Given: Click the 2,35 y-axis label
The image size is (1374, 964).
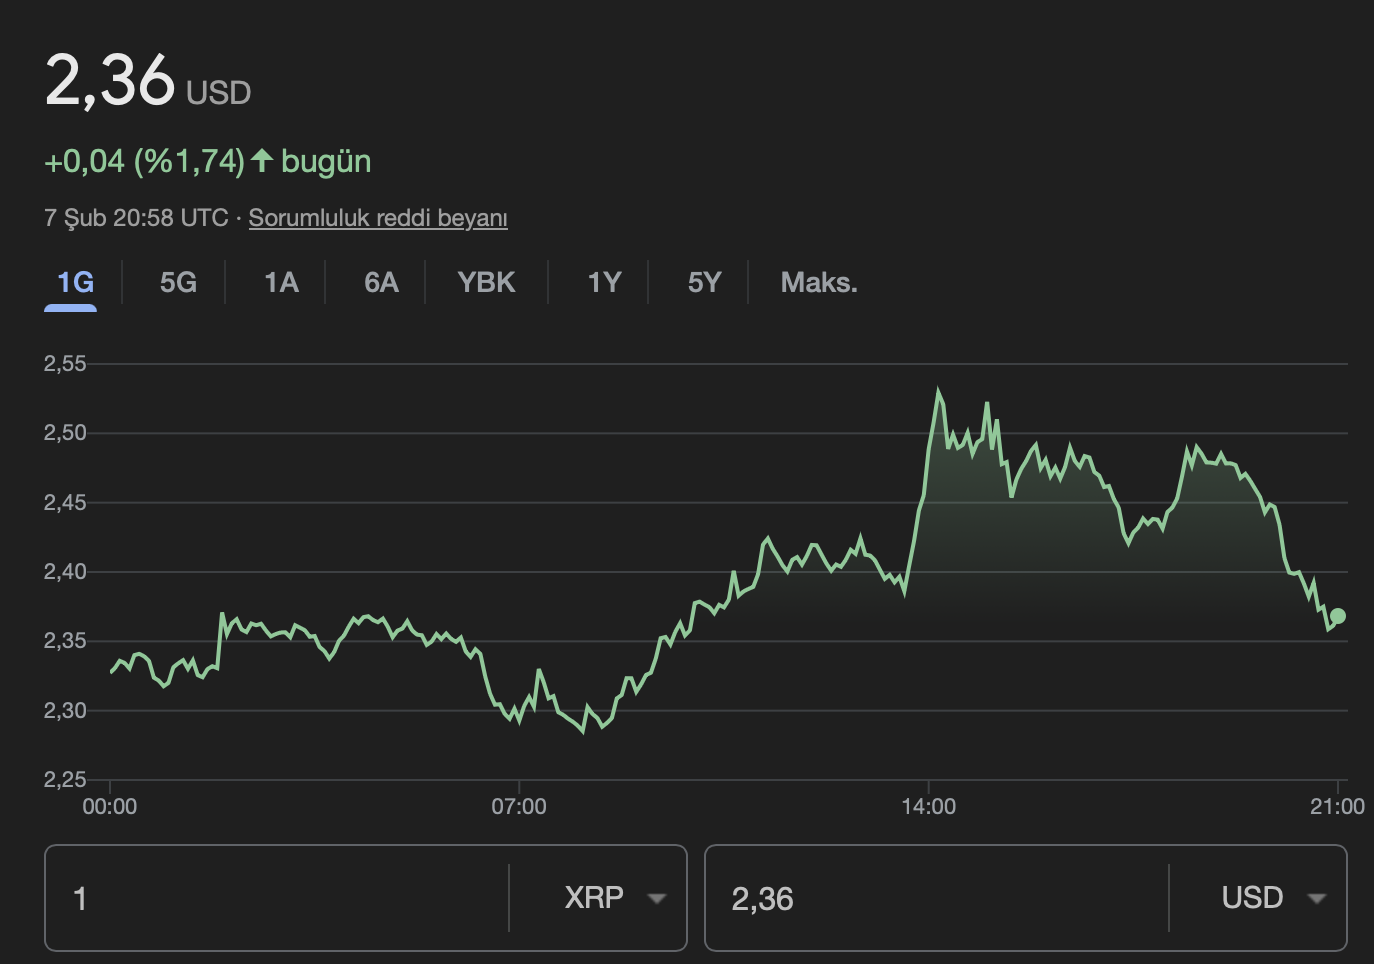Looking at the screenshot, I should pyautogui.click(x=65, y=641).
